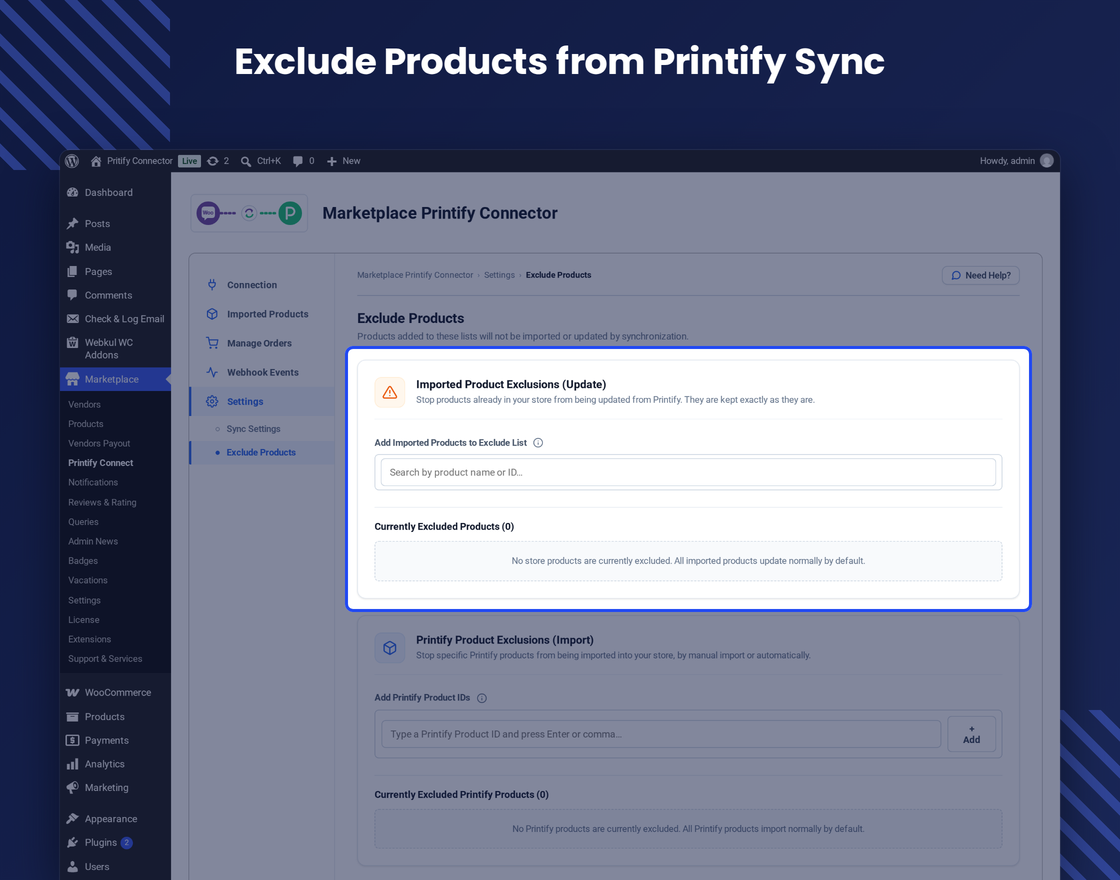This screenshot has height=880, width=1120.
Task: Open the comments bubble icon in admin bar
Action: [298, 161]
